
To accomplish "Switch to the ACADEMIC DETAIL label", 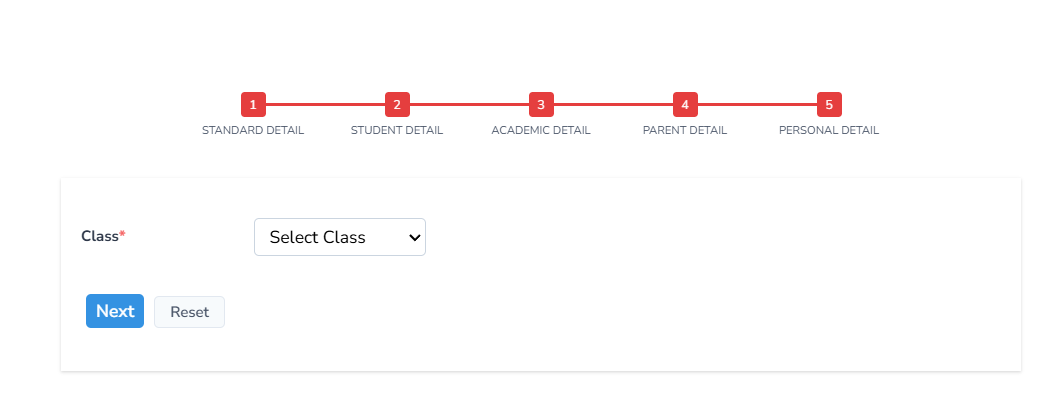I will [x=541, y=131].
